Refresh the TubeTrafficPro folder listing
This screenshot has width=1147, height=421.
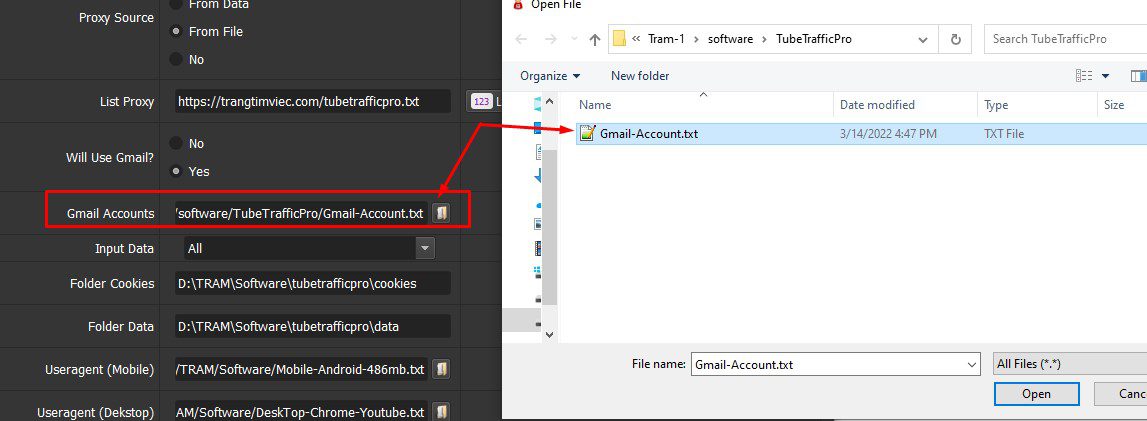pyautogui.click(x=955, y=39)
